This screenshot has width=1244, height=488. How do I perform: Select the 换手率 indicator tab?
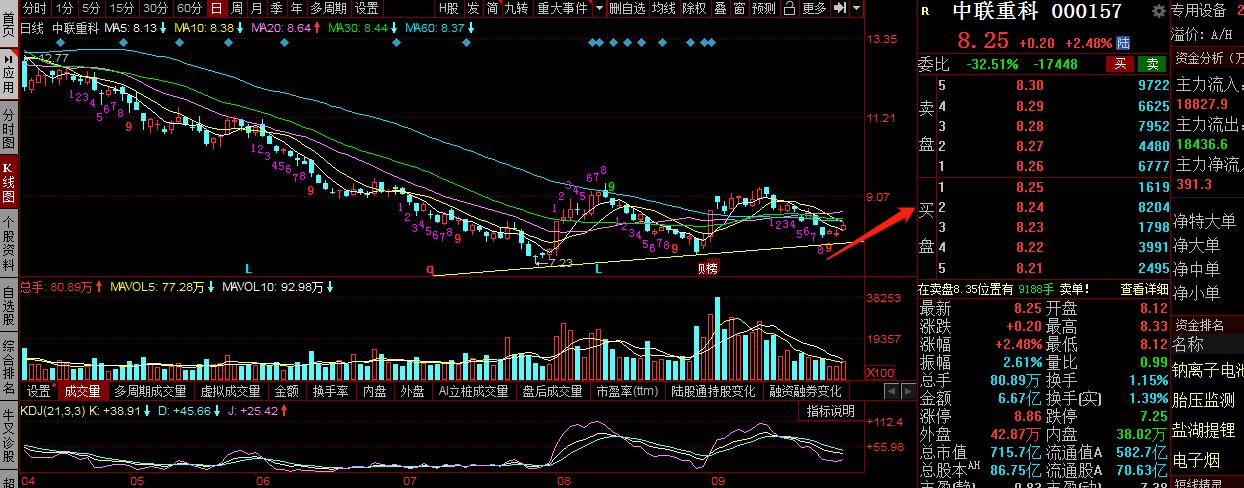(x=330, y=391)
